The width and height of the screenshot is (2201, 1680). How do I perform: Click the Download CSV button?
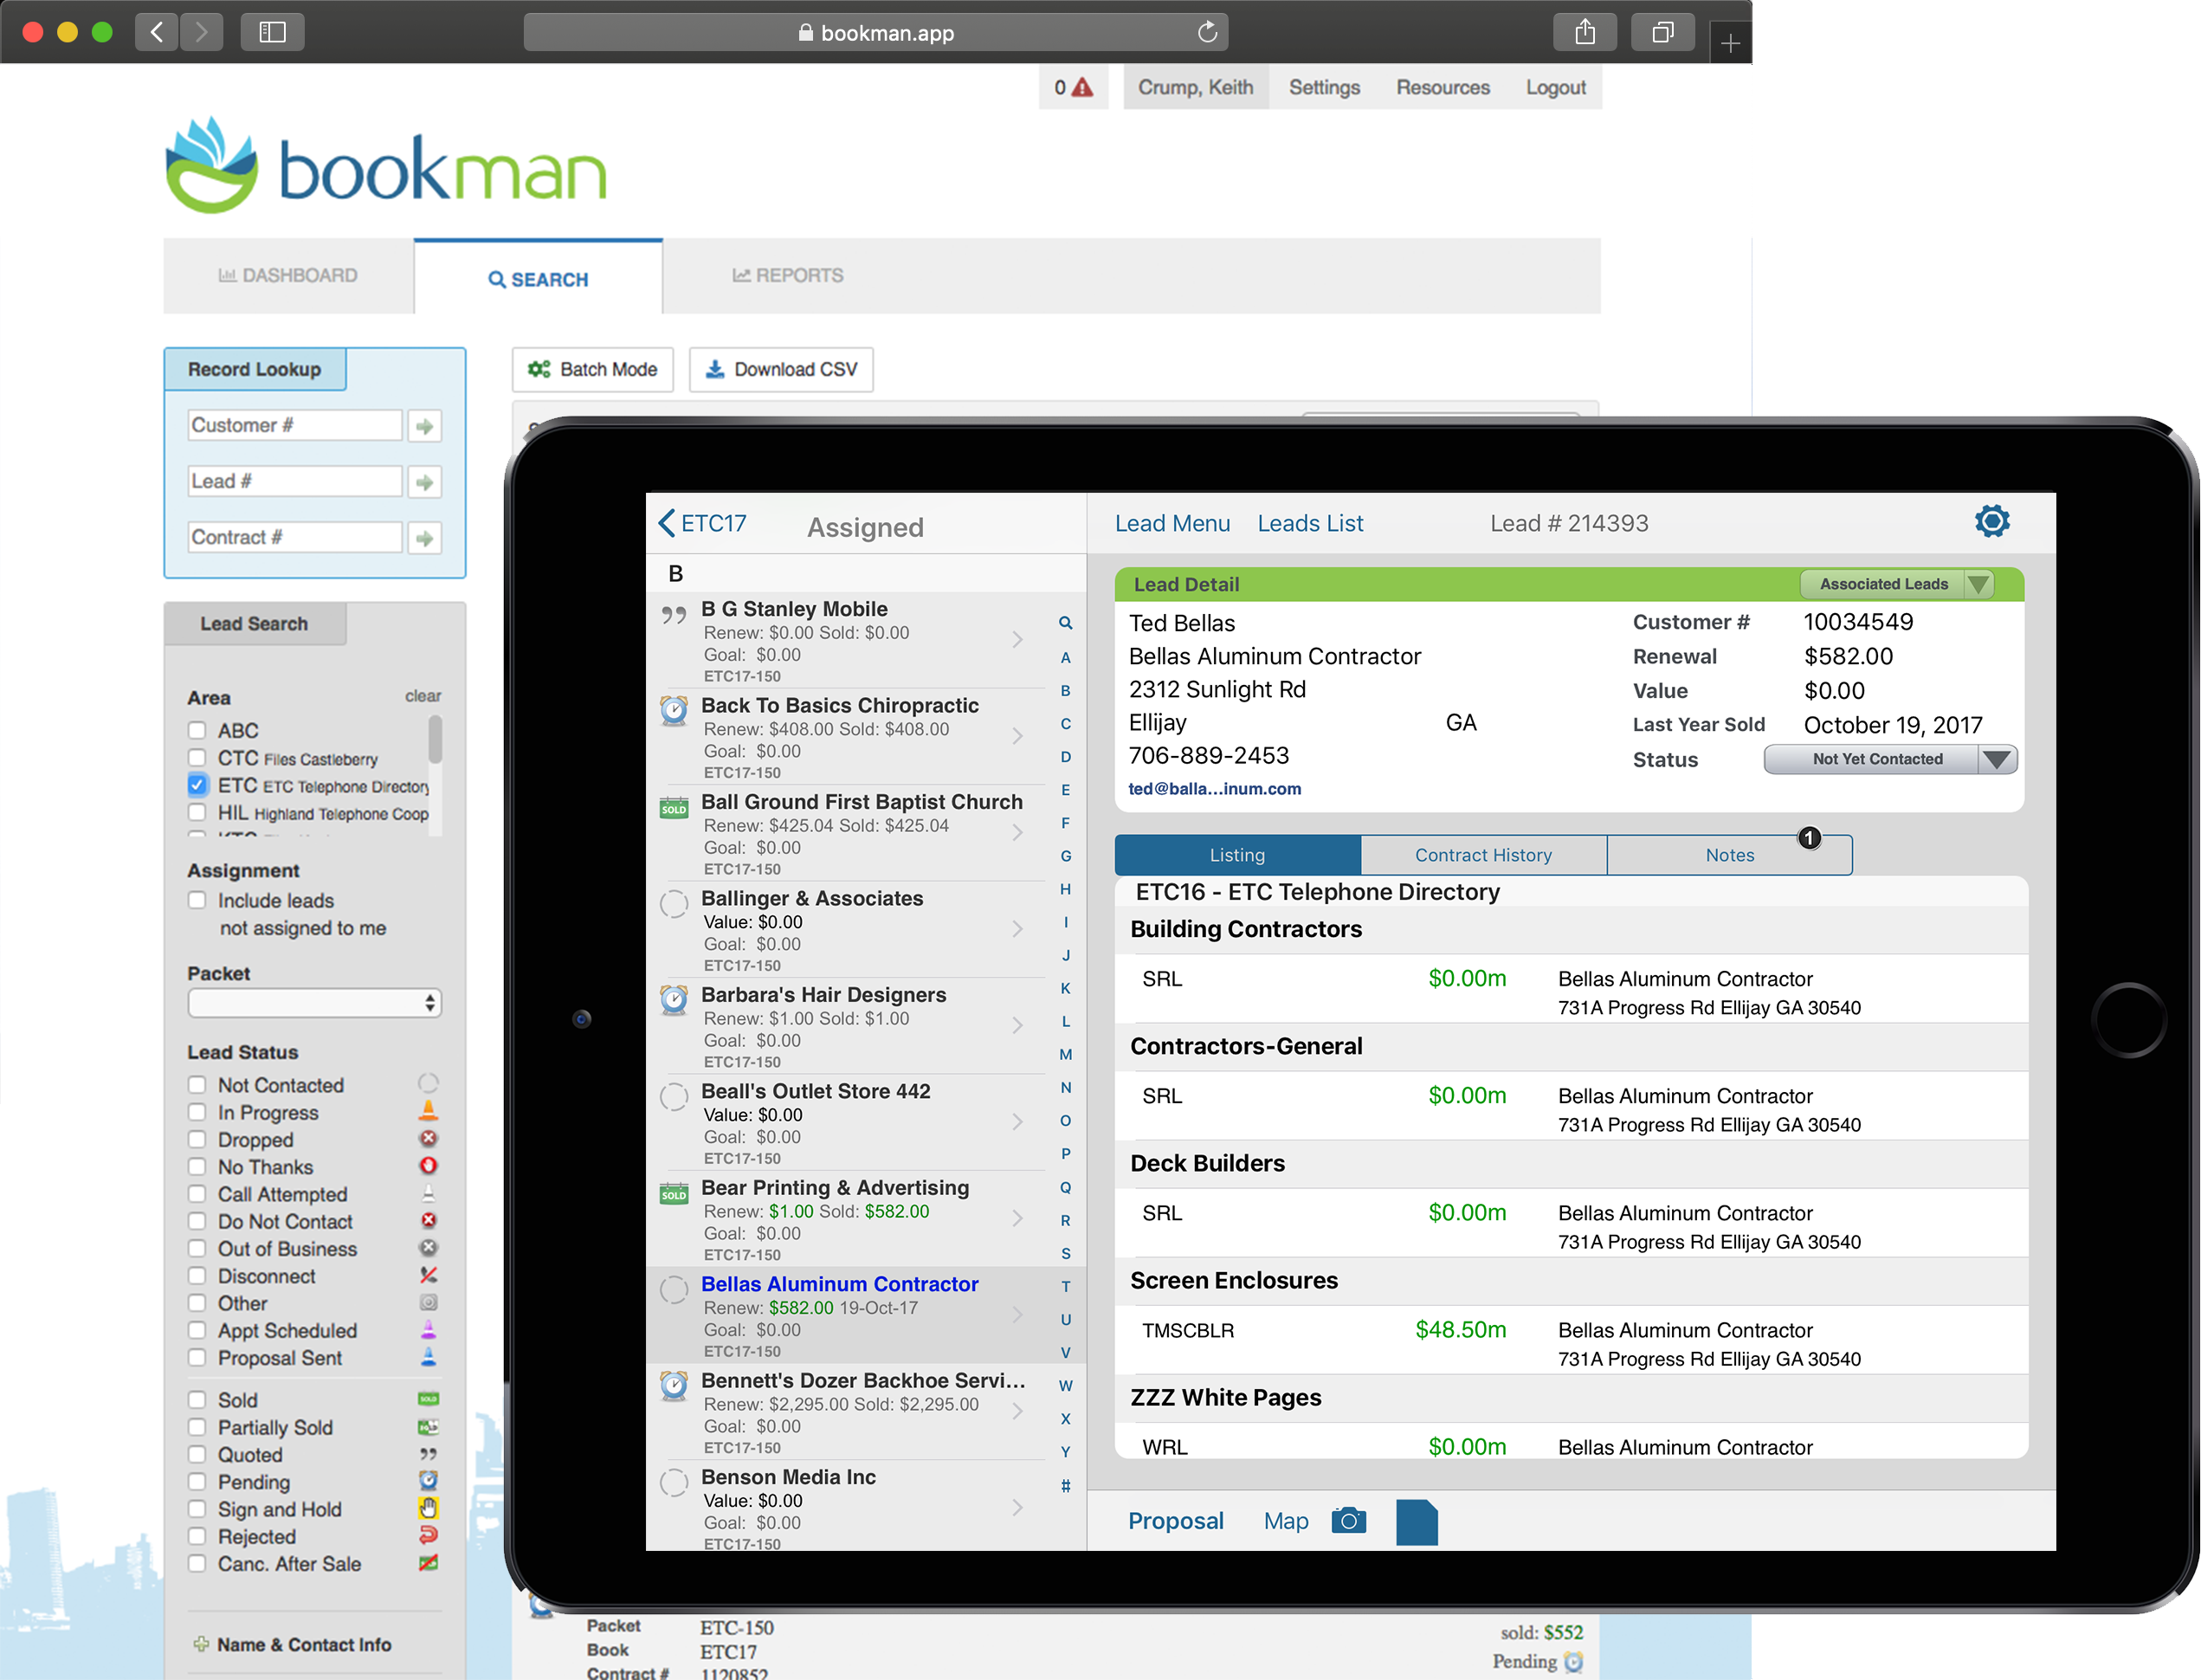coord(781,370)
